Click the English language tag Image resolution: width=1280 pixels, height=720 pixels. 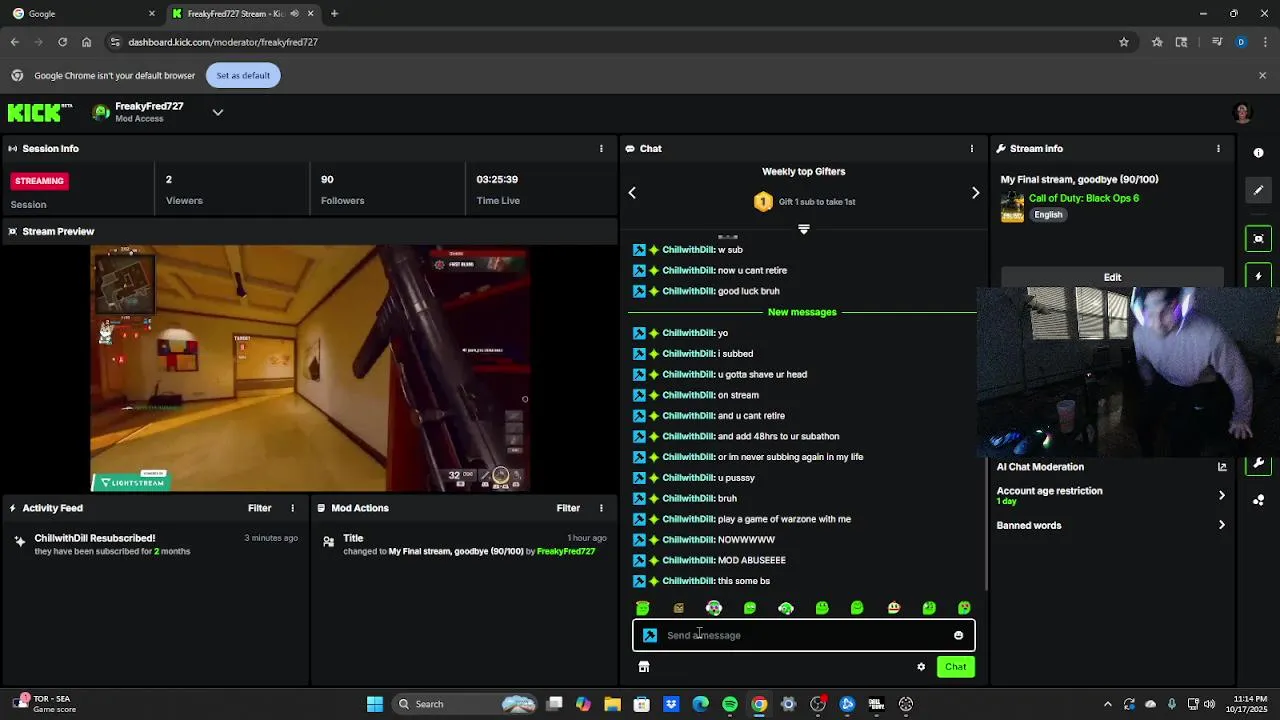[x=1048, y=214]
